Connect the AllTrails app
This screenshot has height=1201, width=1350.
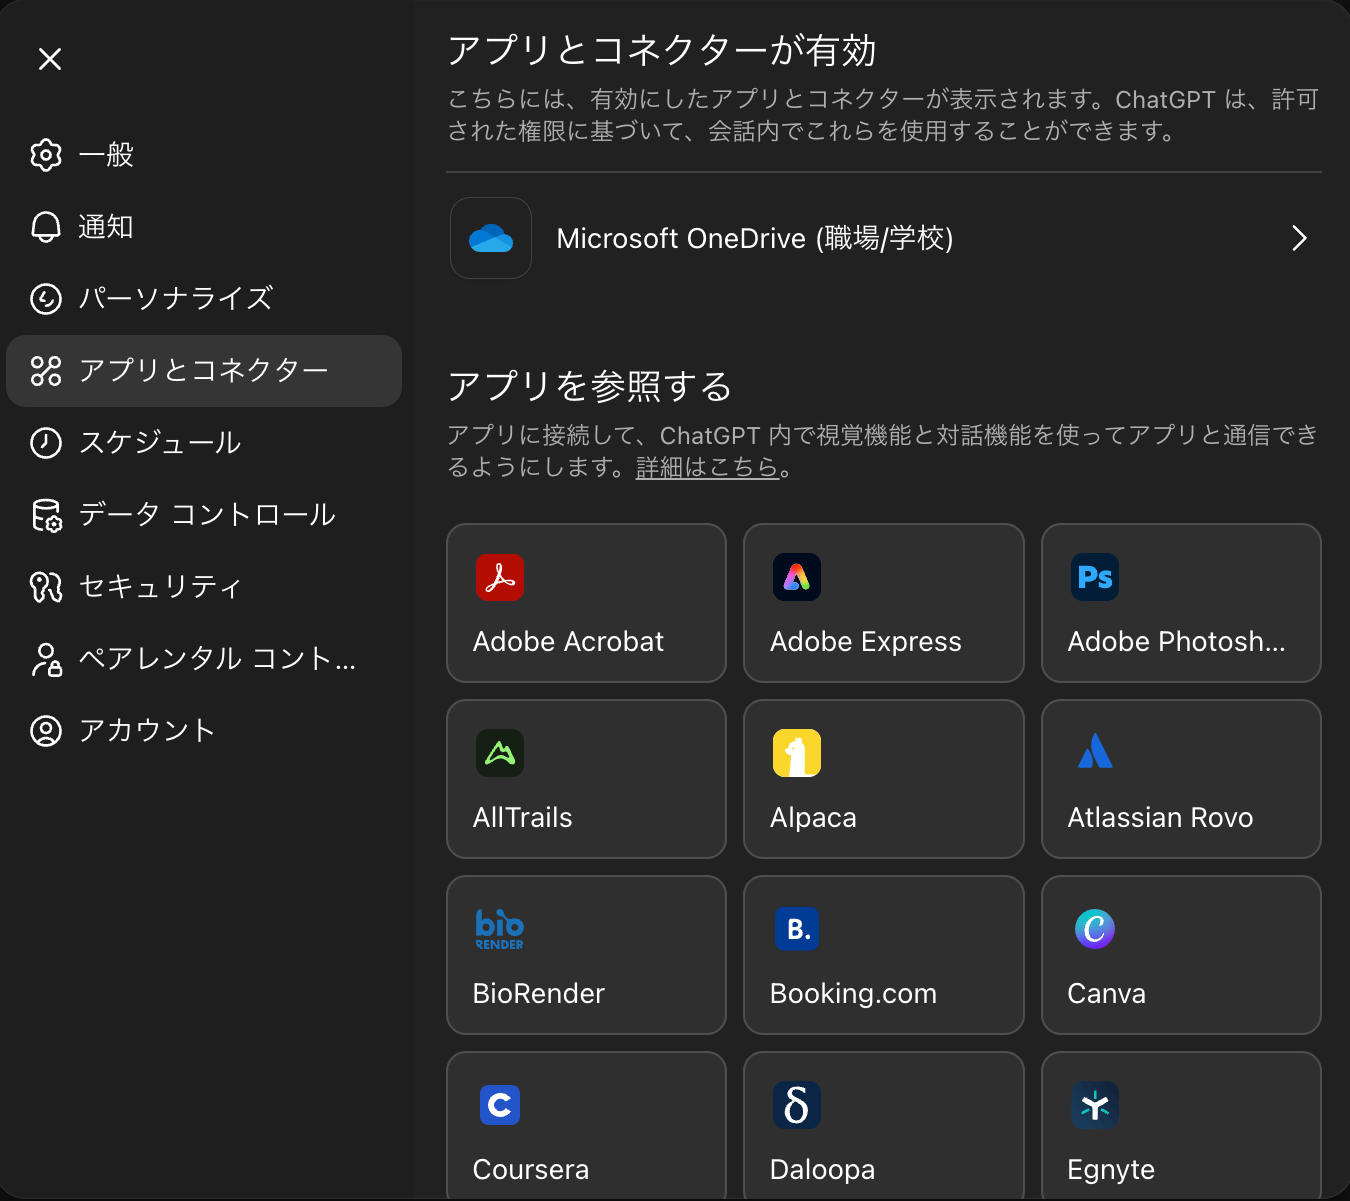pos(586,779)
